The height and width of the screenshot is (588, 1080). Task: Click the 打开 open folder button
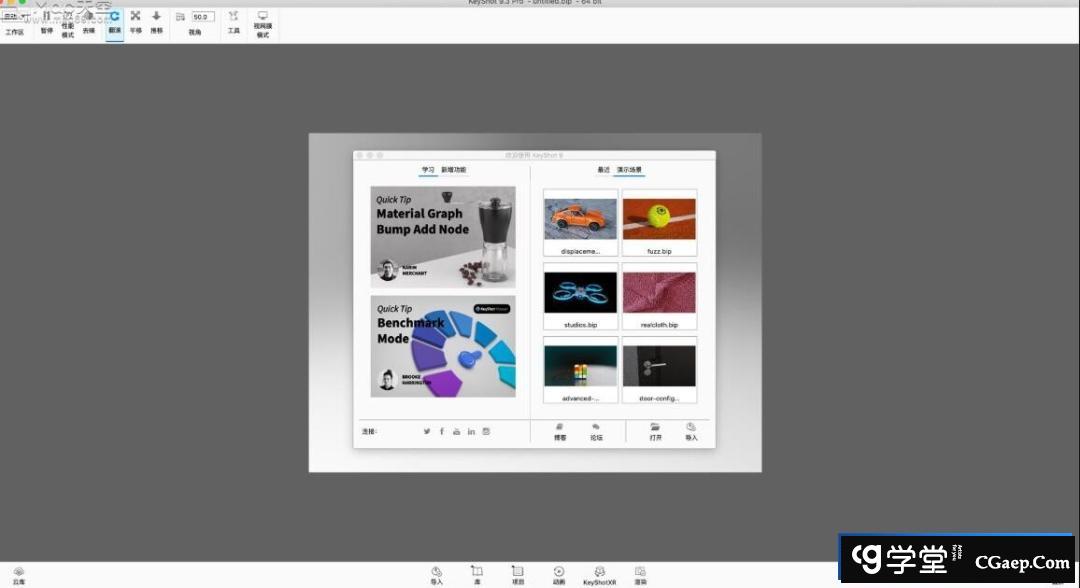pos(655,431)
